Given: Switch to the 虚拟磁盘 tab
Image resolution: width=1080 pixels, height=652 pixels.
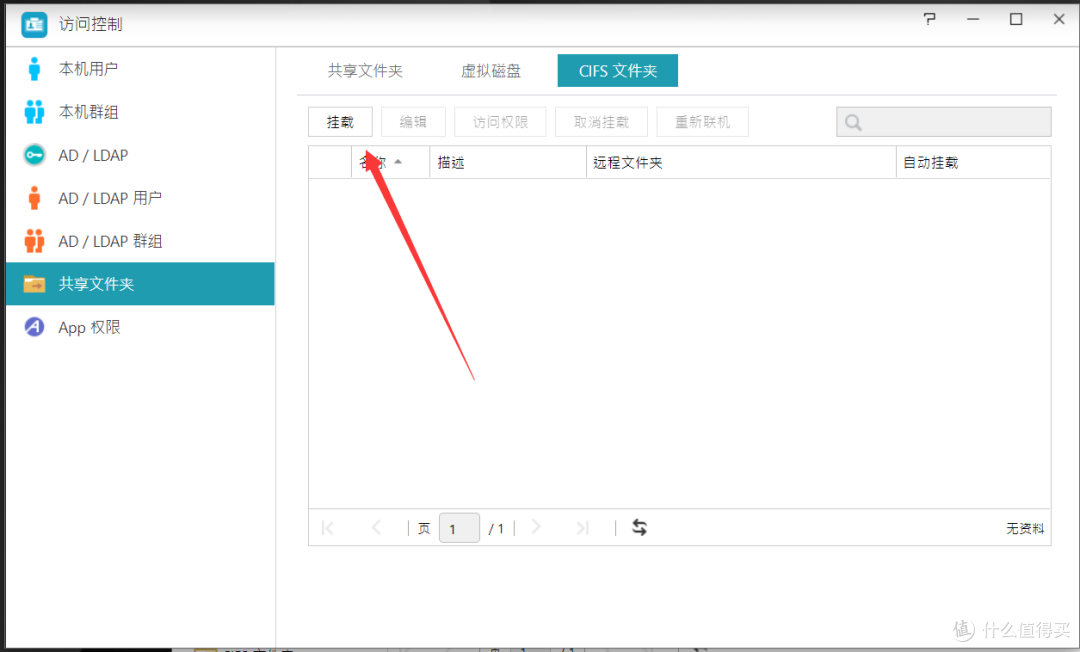Looking at the screenshot, I should coord(490,71).
